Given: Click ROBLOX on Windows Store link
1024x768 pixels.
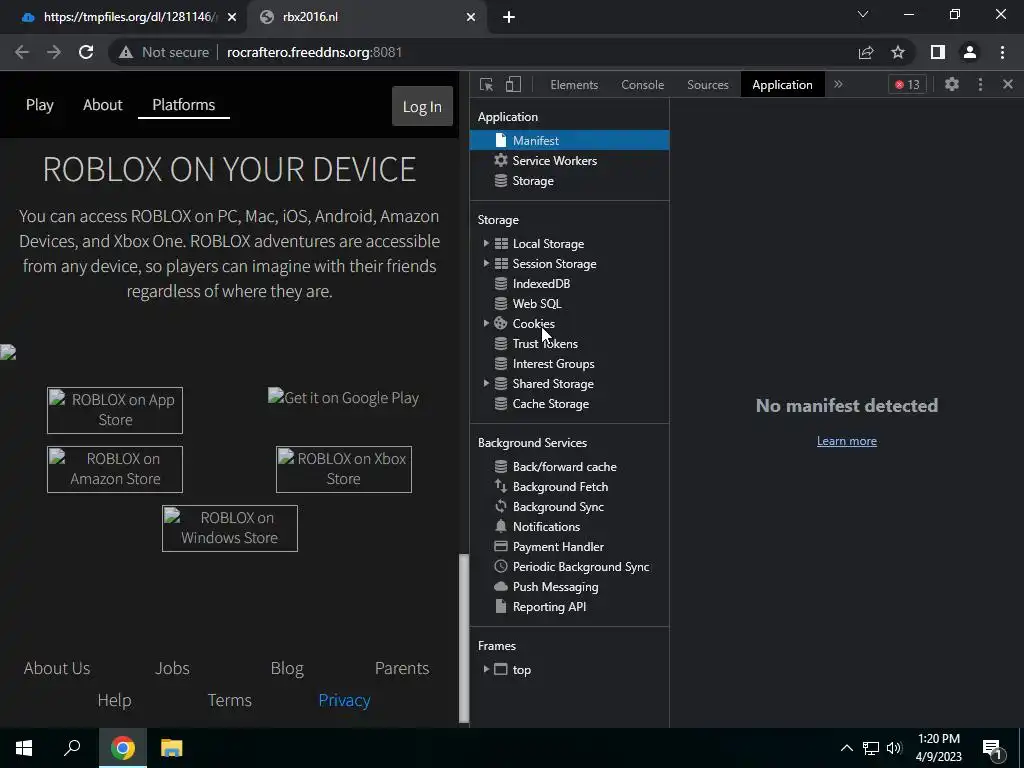Looking at the screenshot, I should 229,528.
